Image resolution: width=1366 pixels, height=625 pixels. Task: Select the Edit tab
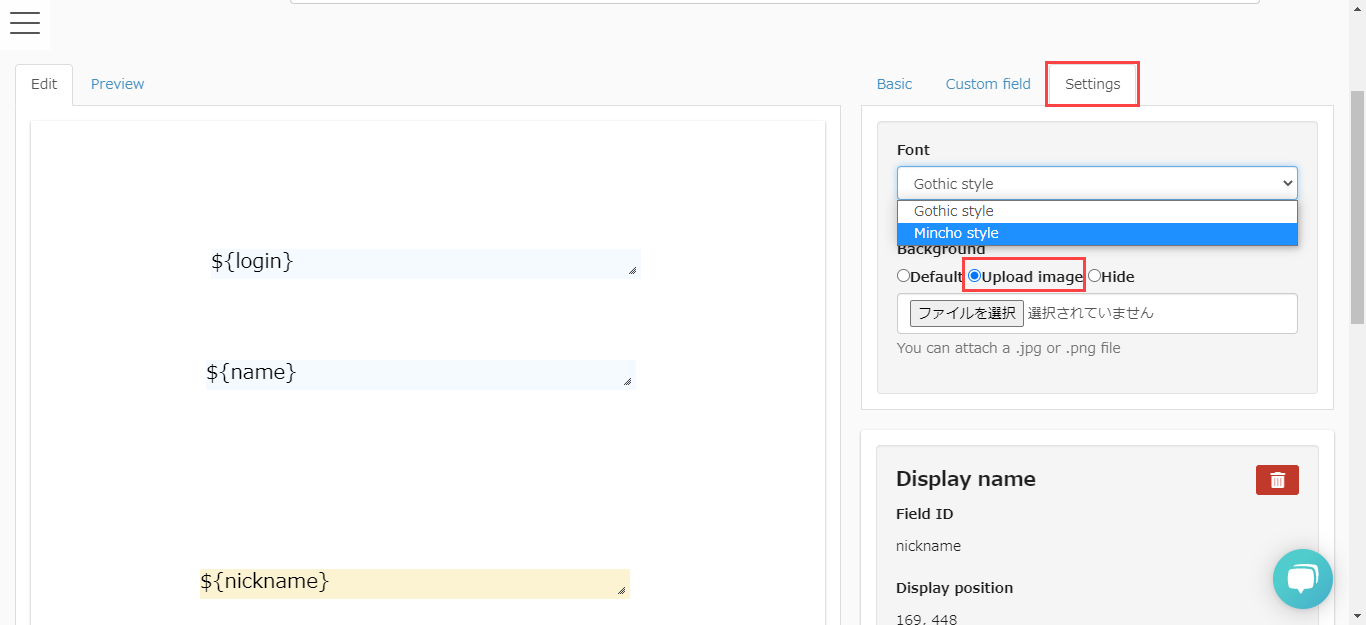pos(44,84)
